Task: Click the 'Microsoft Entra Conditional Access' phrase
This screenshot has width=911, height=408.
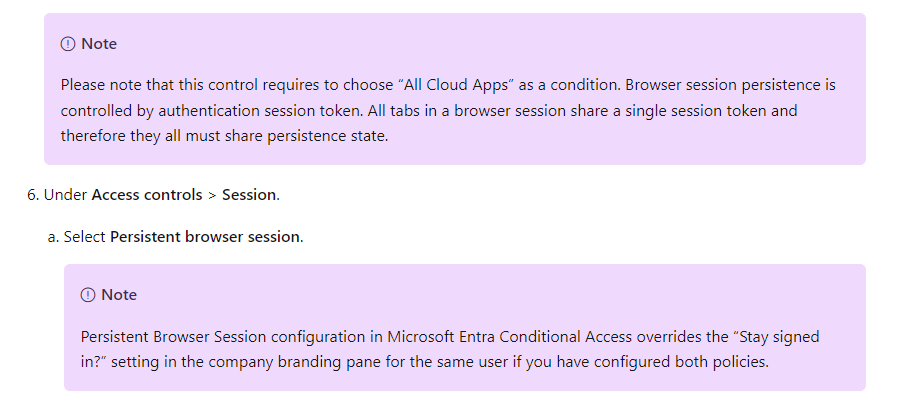Action: click(x=510, y=337)
